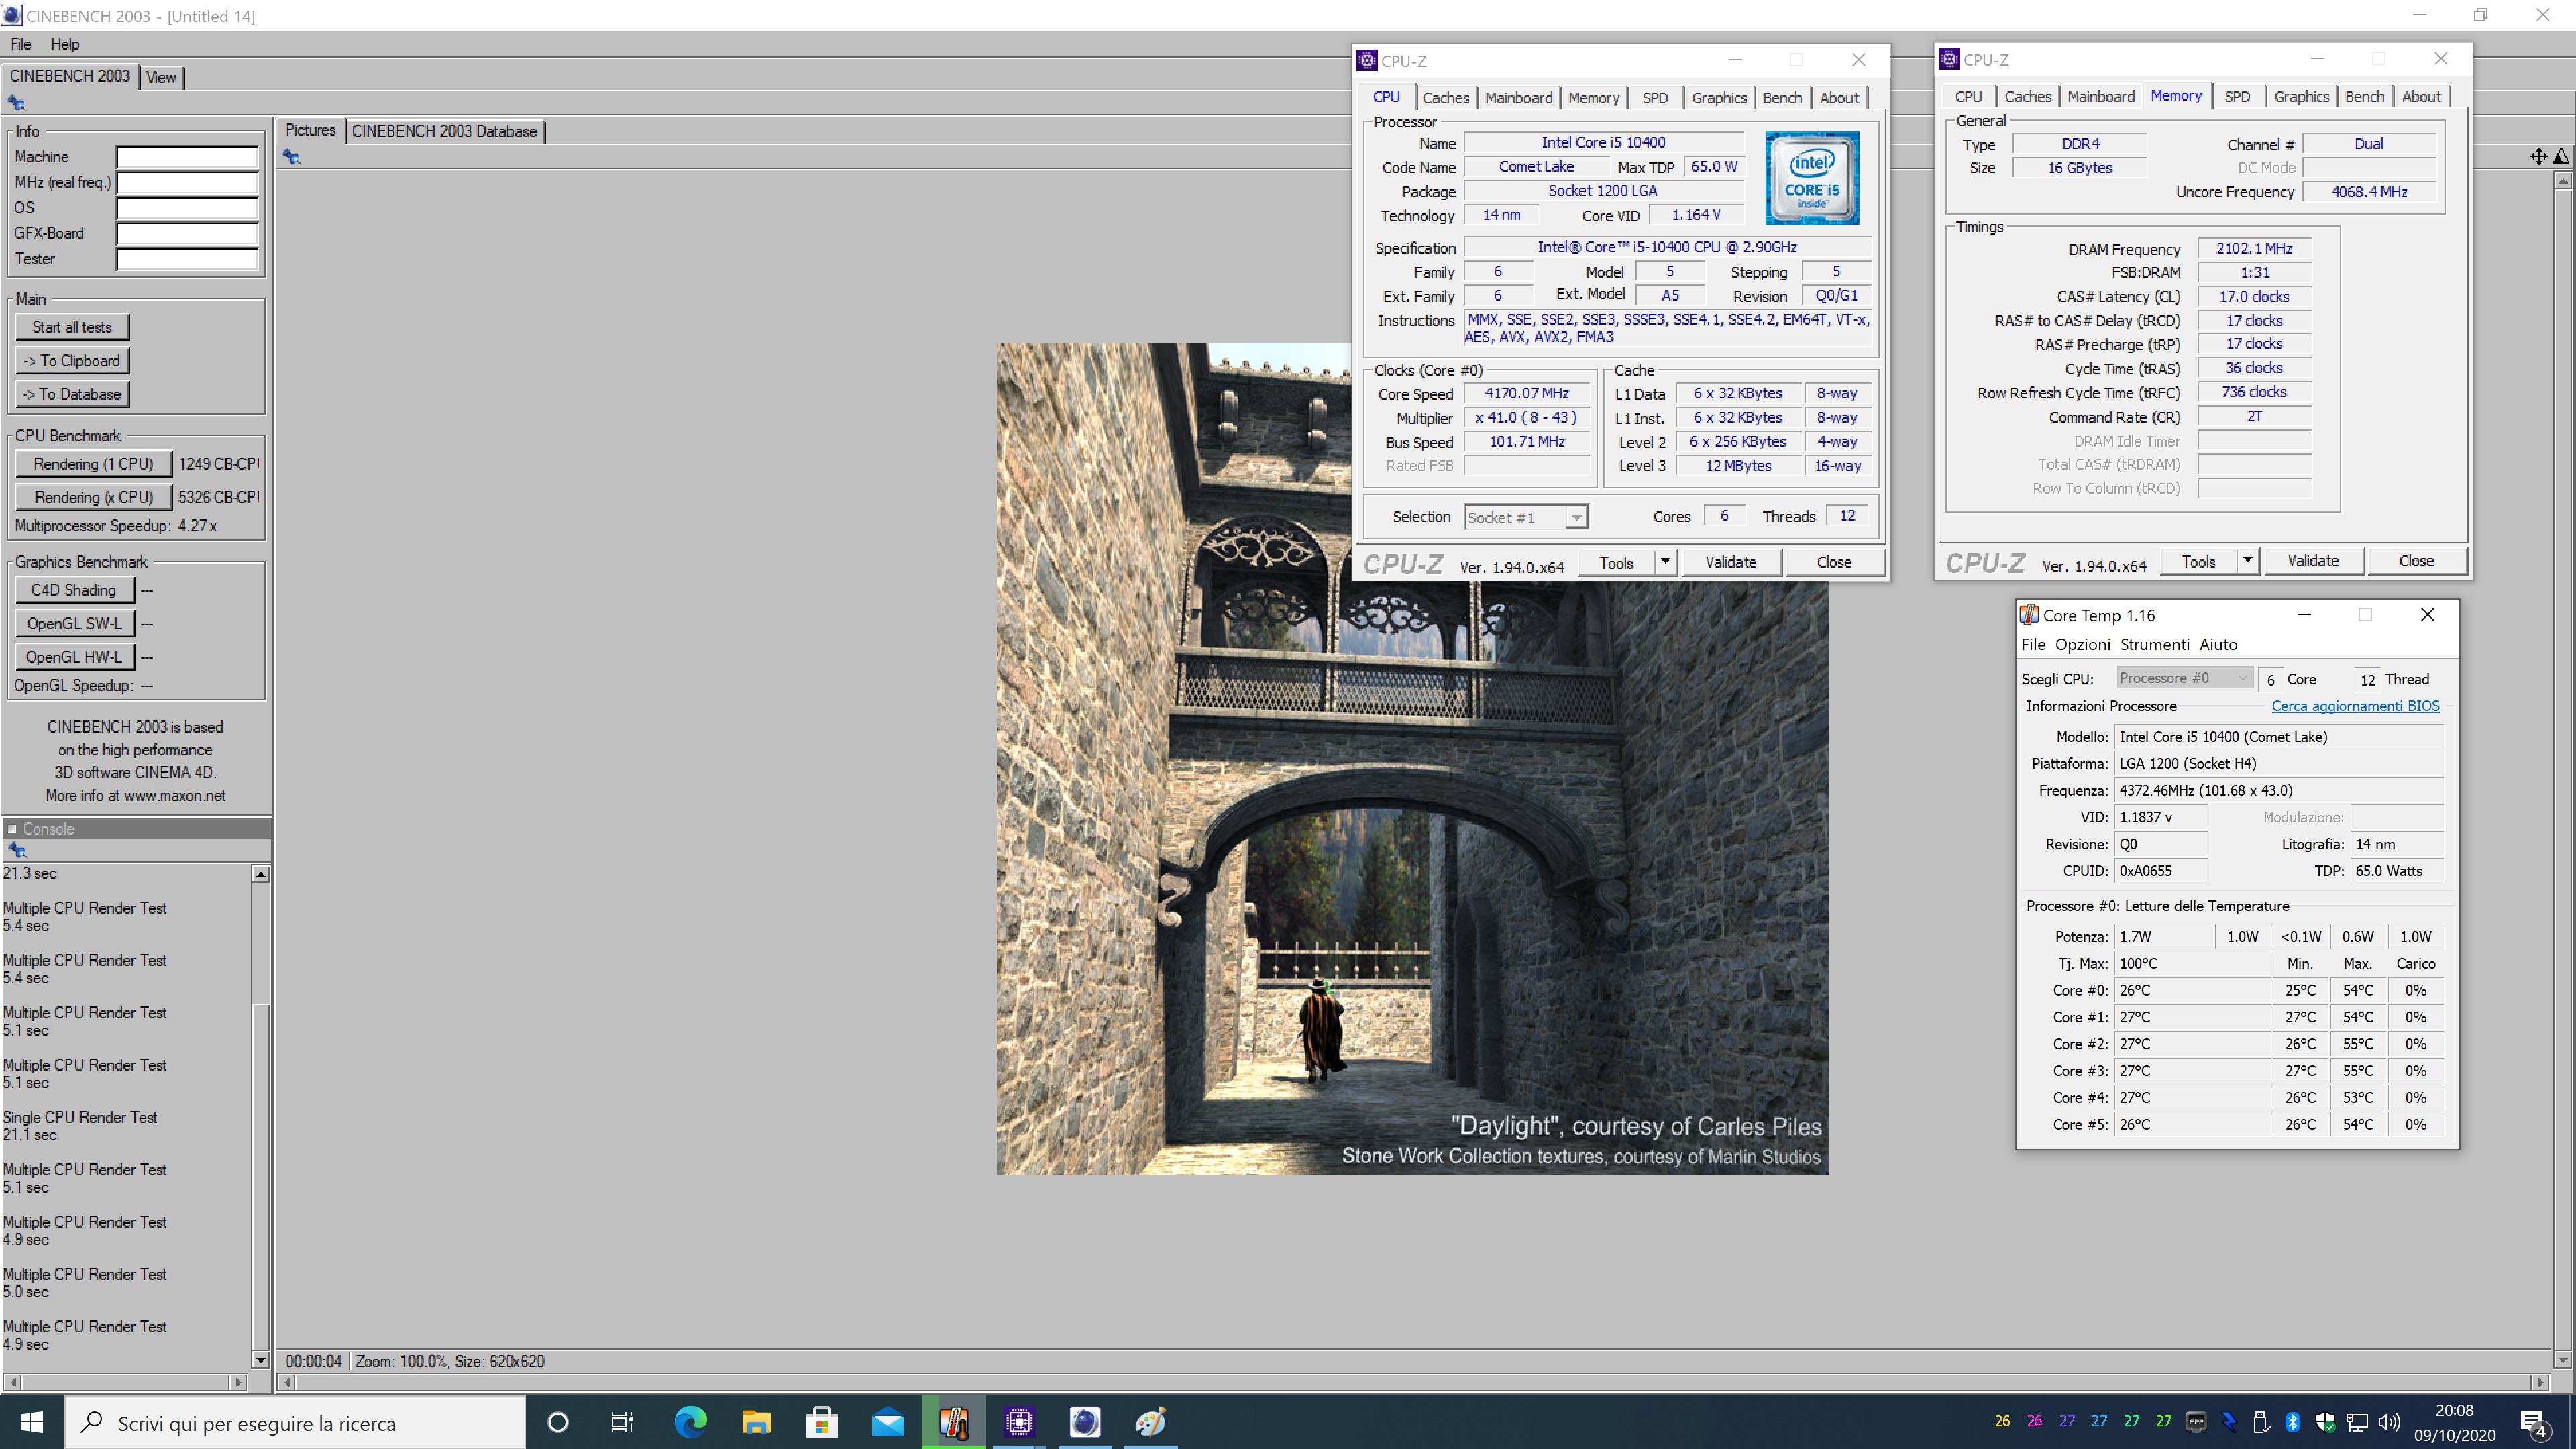Open the Windows Start menu
2576x1449 pixels.
click(32, 1422)
